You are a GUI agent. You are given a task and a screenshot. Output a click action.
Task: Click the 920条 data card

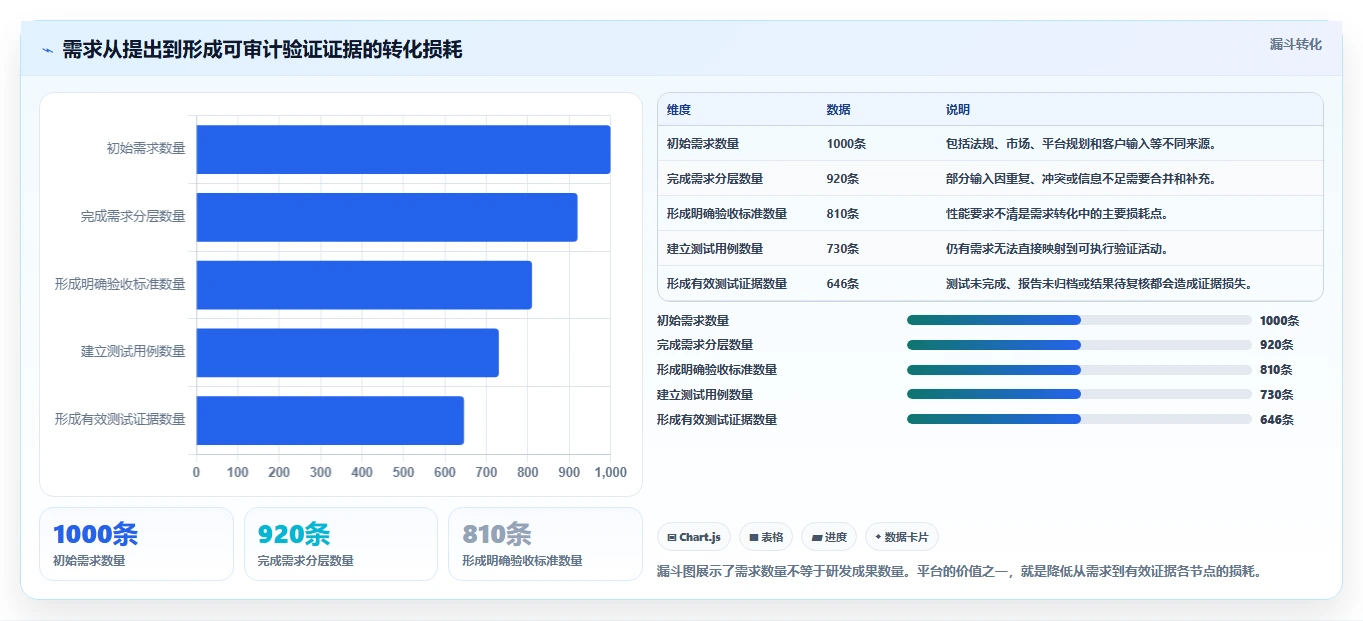click(x=341, y=544)
